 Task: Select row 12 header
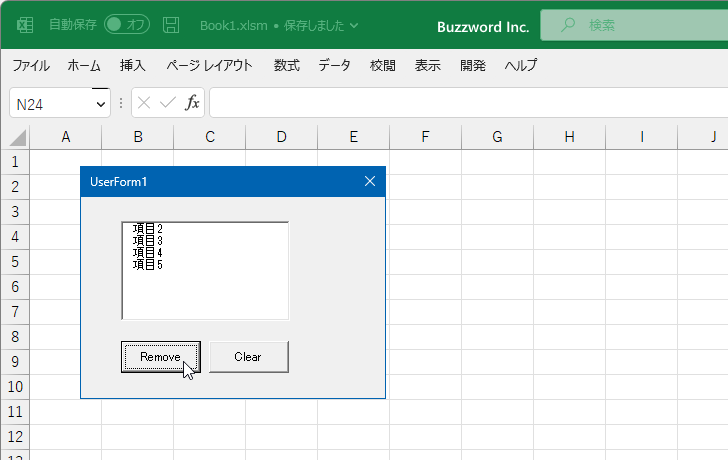15,437
